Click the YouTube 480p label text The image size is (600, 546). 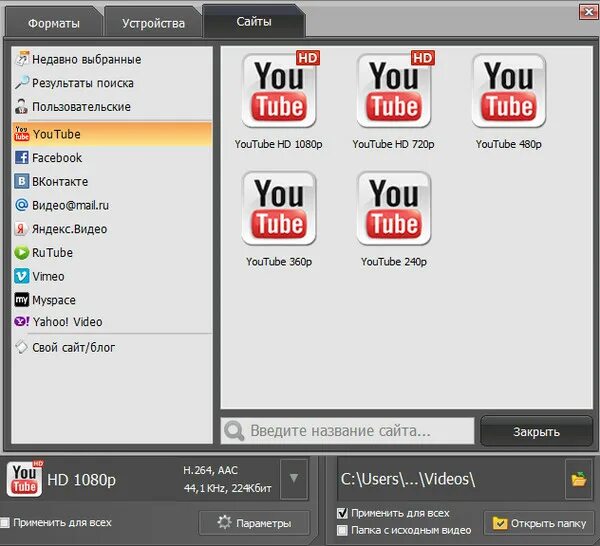coord(509,144)
